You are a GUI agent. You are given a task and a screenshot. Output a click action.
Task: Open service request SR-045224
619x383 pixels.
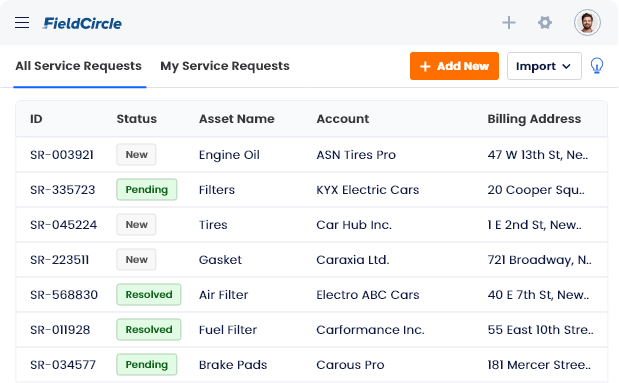63,225
